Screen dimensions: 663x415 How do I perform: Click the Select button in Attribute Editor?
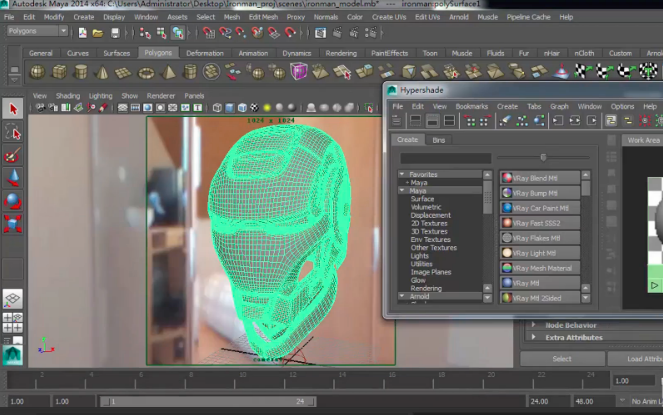[x=562, y=359]
